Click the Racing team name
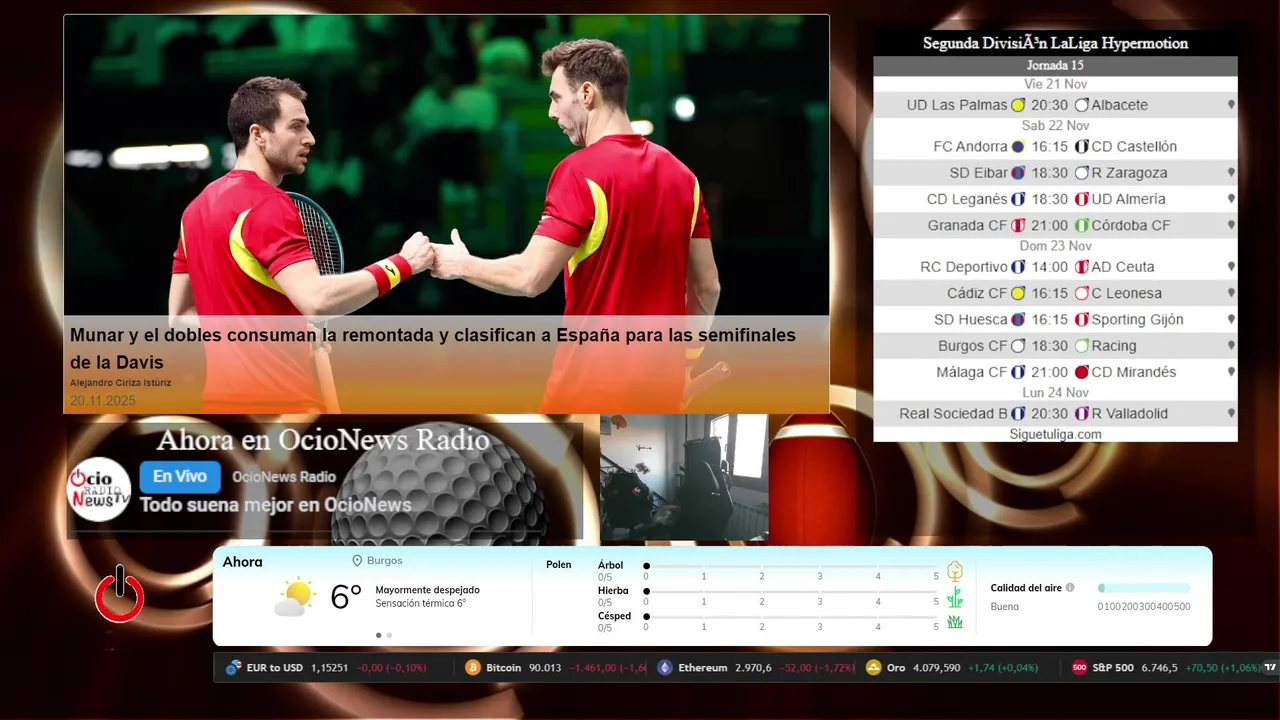Viewport: 1280px width, 720px height. [x=1114, y=346]
